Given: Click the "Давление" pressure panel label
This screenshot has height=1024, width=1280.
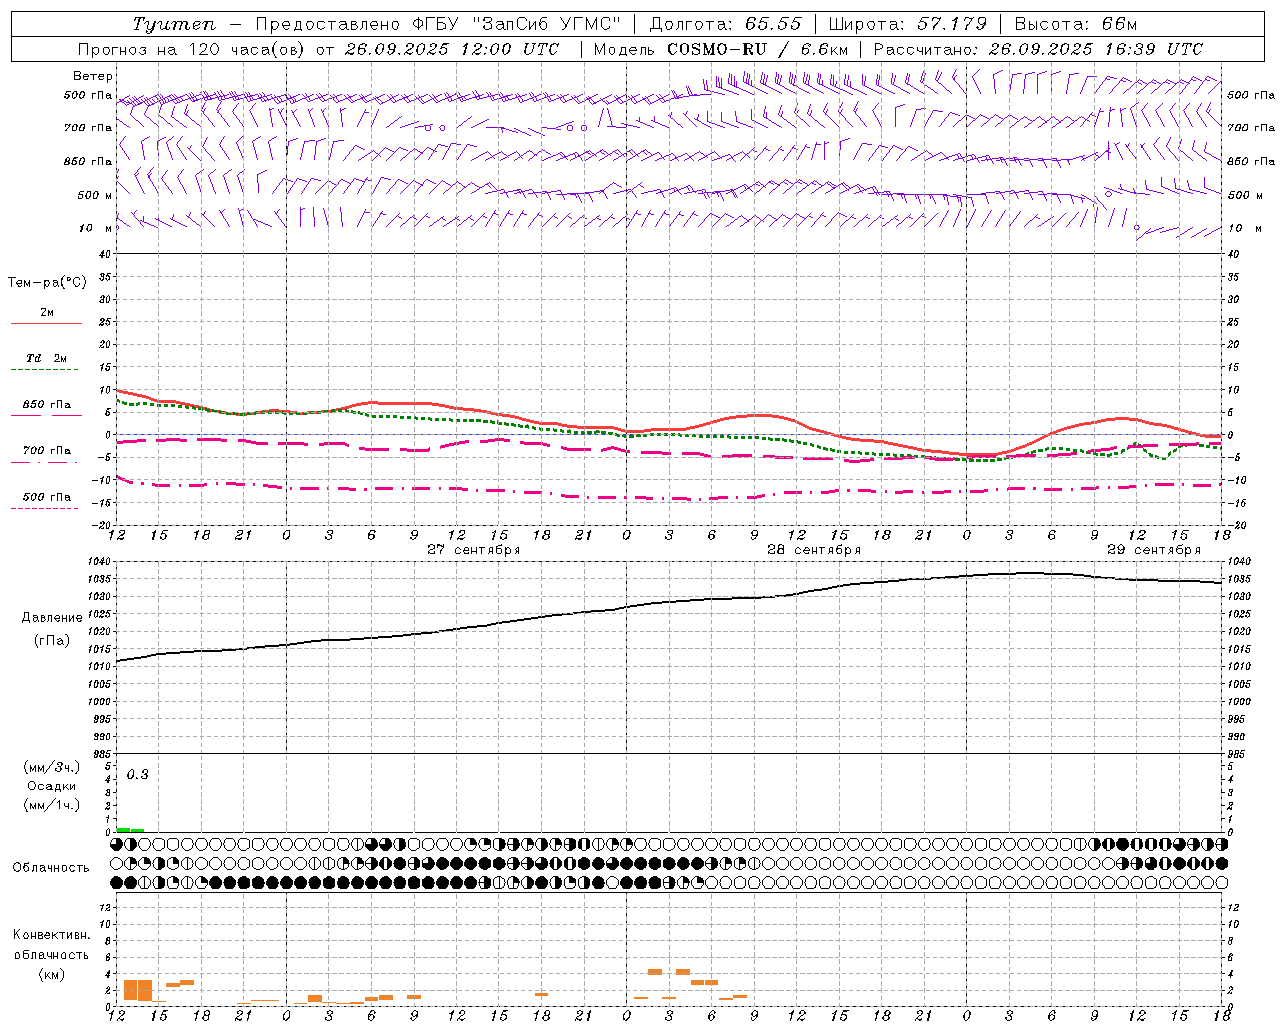Looking at the screenshot, I should [x=52, y=618].
